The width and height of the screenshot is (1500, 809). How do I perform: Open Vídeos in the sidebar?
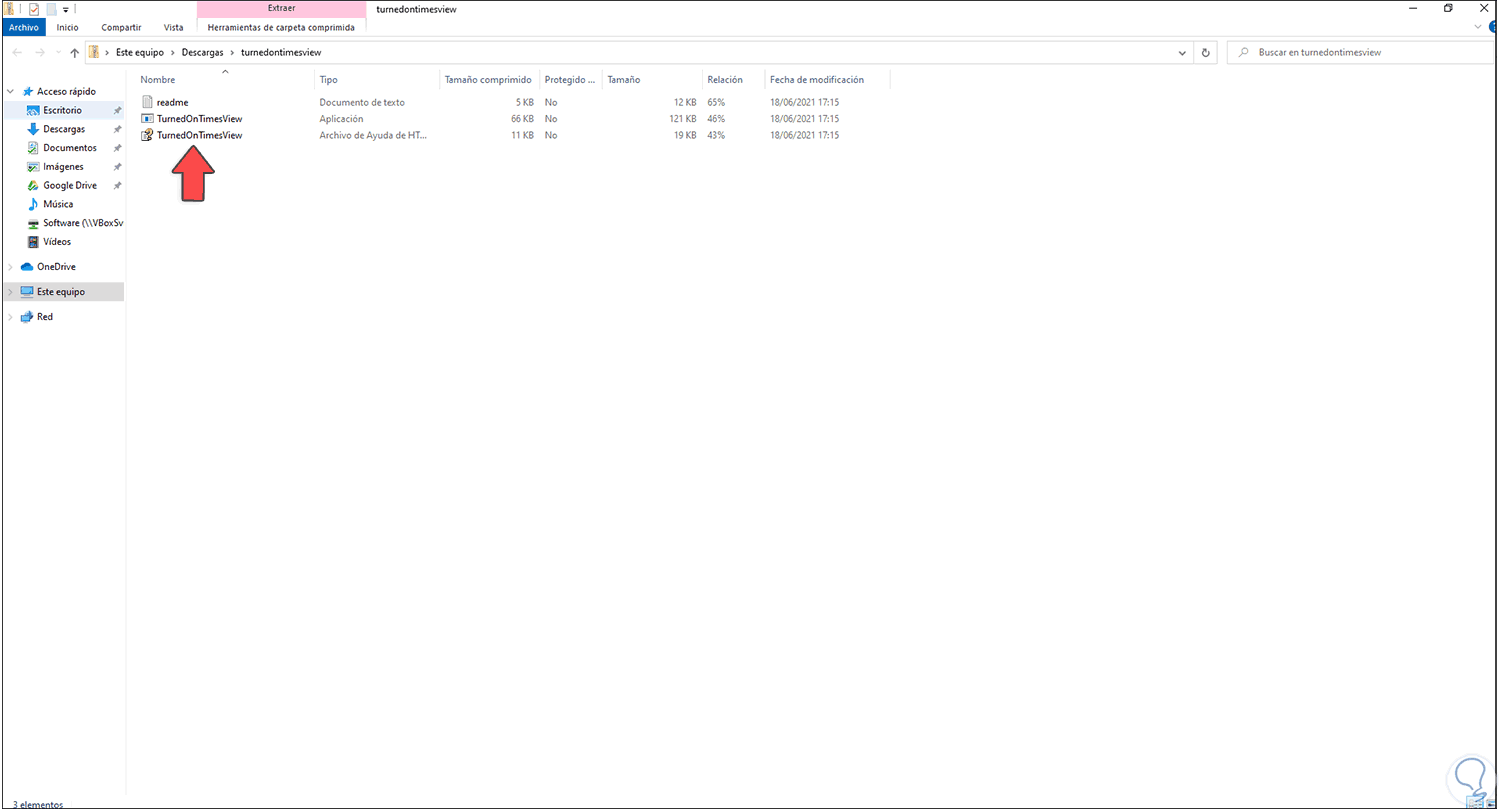coord(57,242)
